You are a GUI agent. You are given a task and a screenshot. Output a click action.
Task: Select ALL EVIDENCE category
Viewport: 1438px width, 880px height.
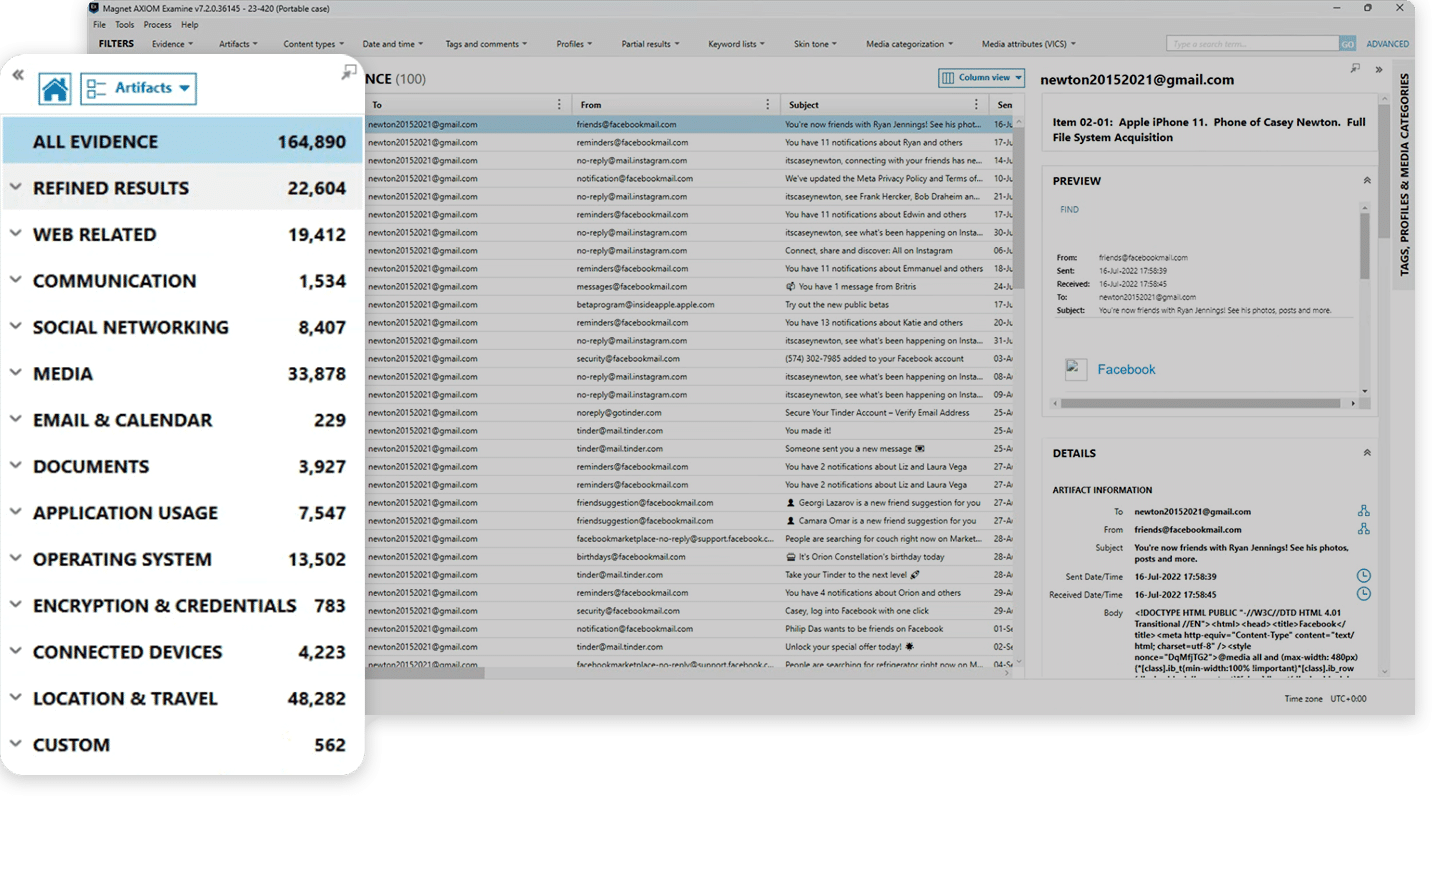(182, 141)
